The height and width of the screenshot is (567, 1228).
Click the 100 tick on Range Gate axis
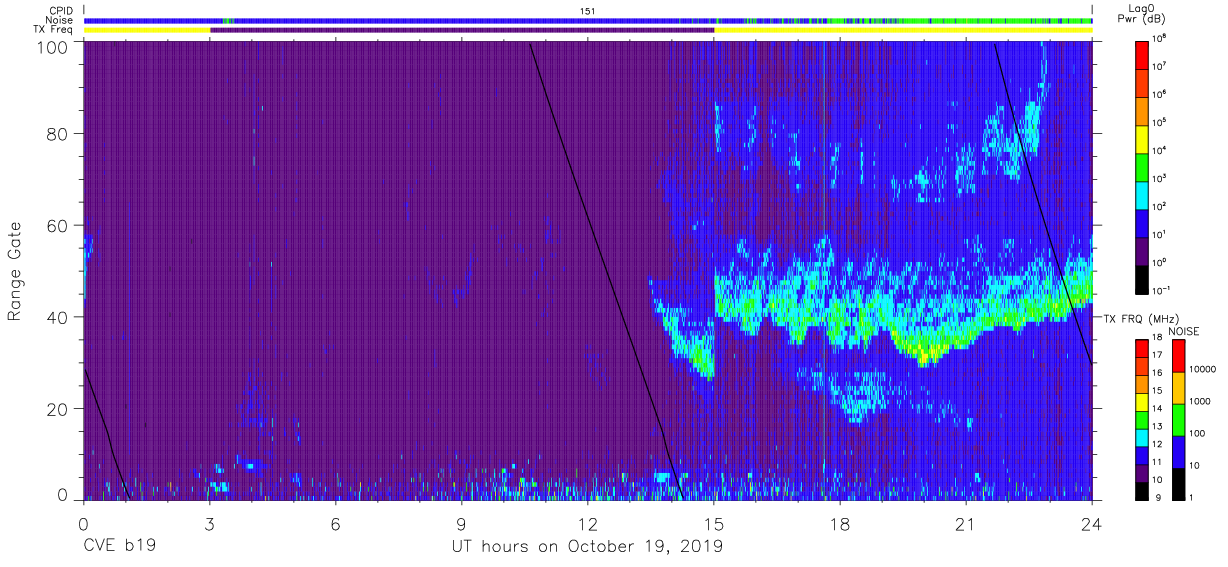(x=52, y=47)
